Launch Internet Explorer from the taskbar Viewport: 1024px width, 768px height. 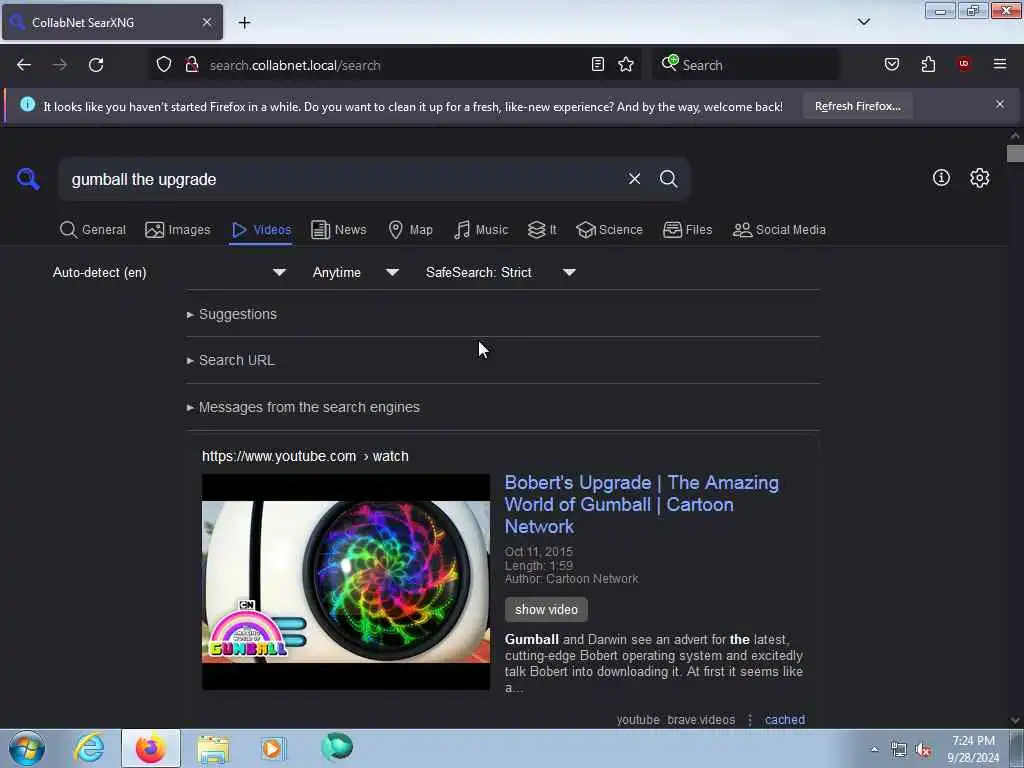(89, 748)
